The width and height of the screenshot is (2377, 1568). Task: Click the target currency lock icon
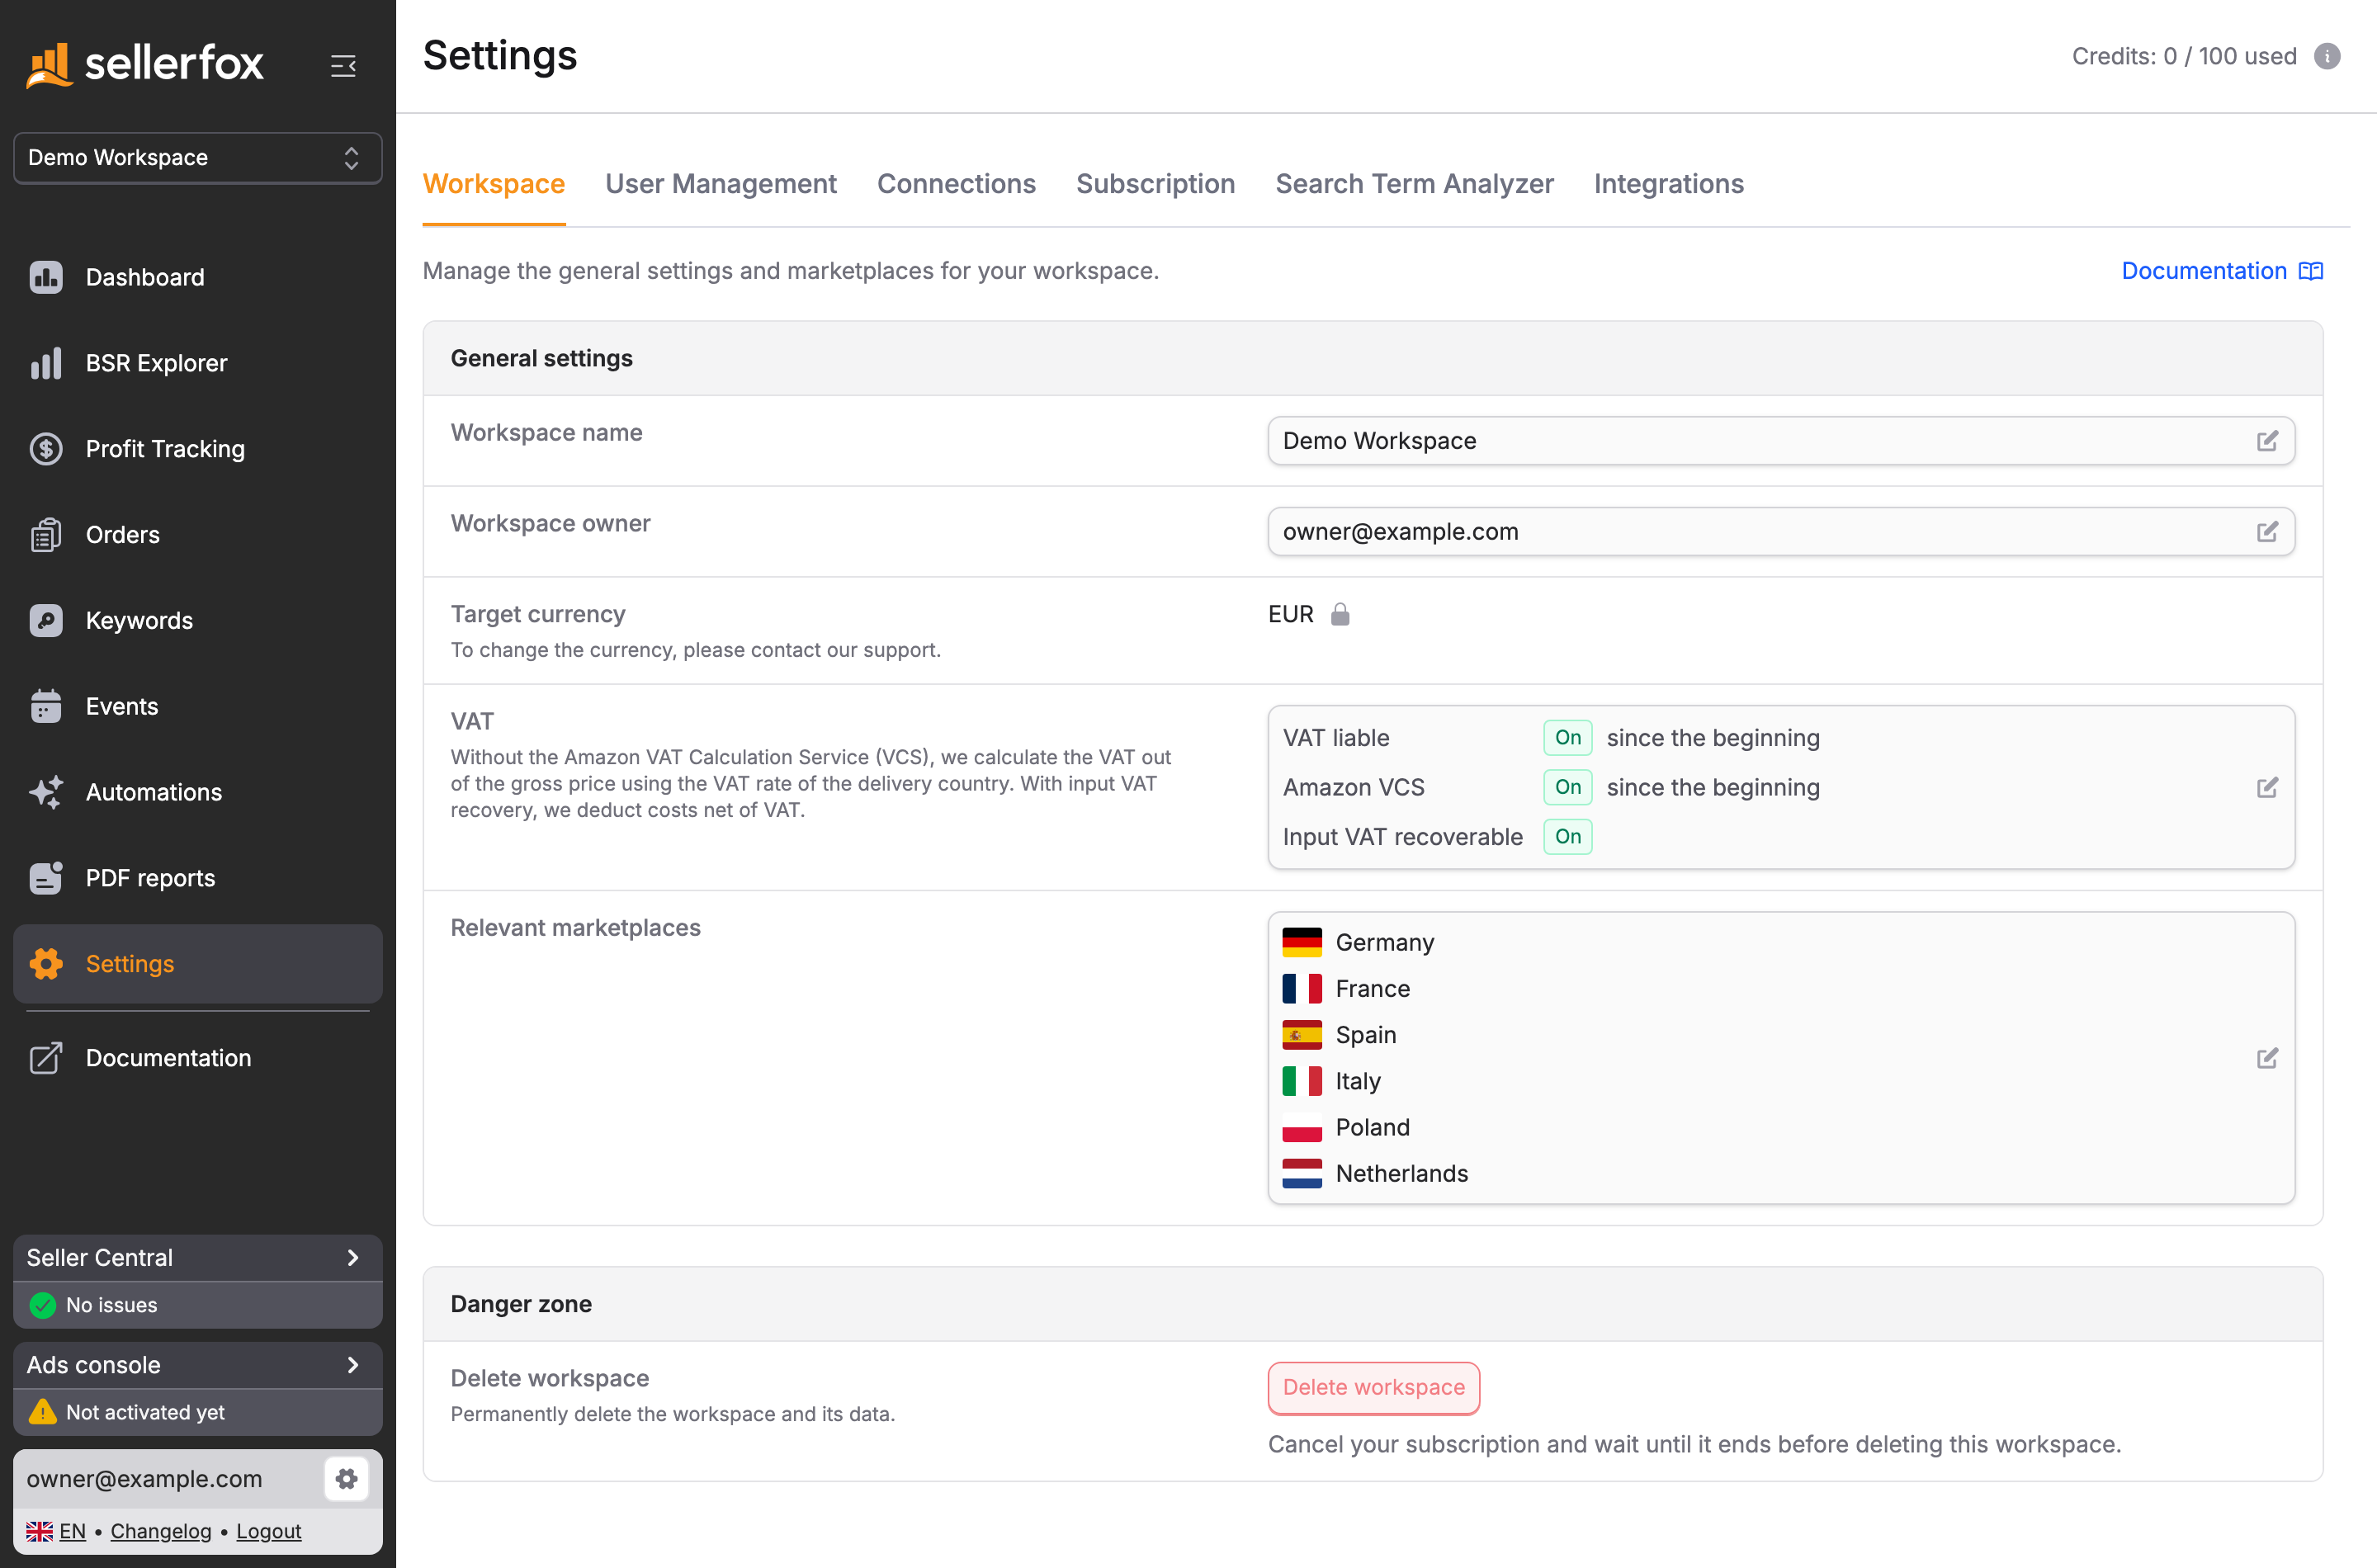[x=1340, y=614]
